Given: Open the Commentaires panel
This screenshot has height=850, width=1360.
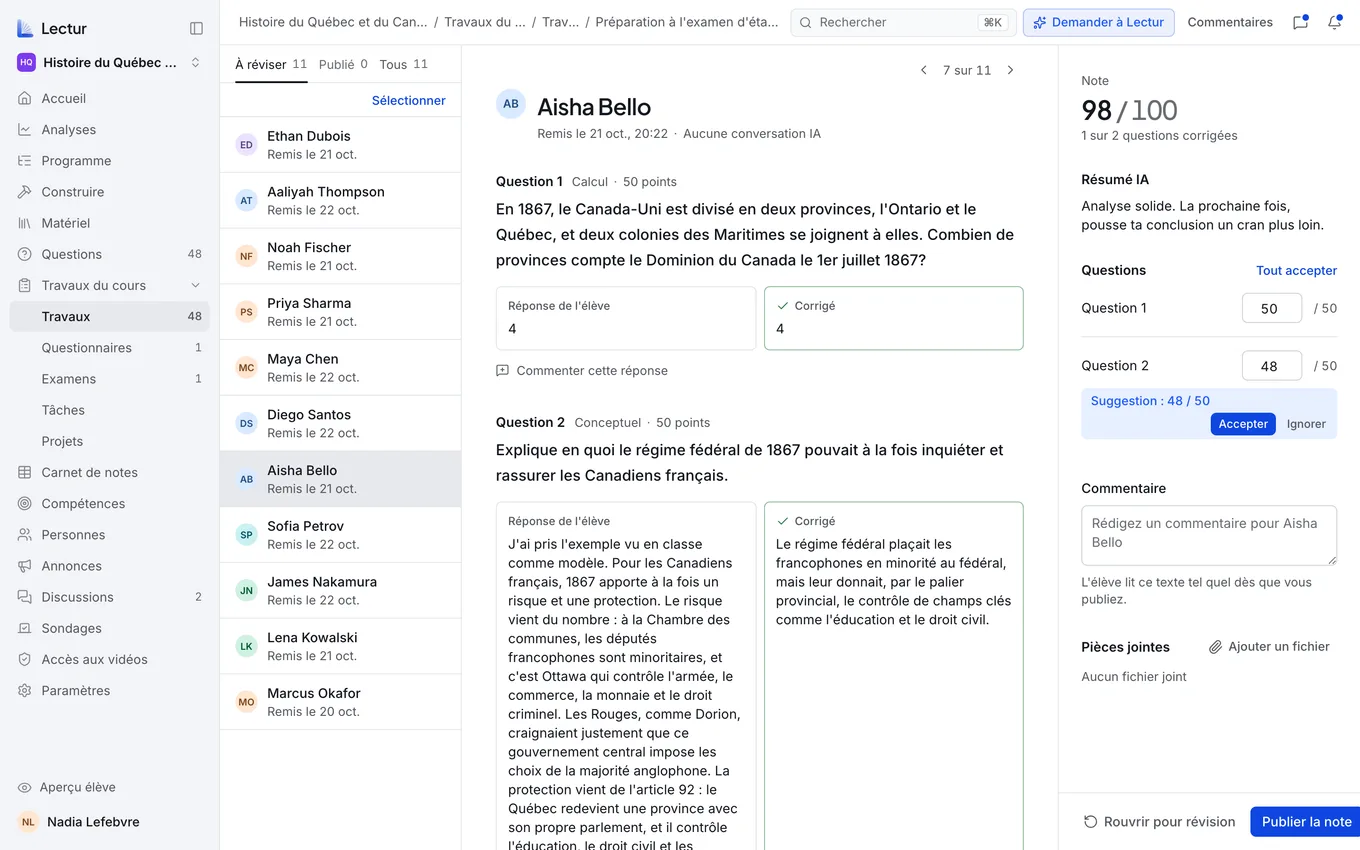Looking at the screenshot, I should click(x=1230, y=22).
